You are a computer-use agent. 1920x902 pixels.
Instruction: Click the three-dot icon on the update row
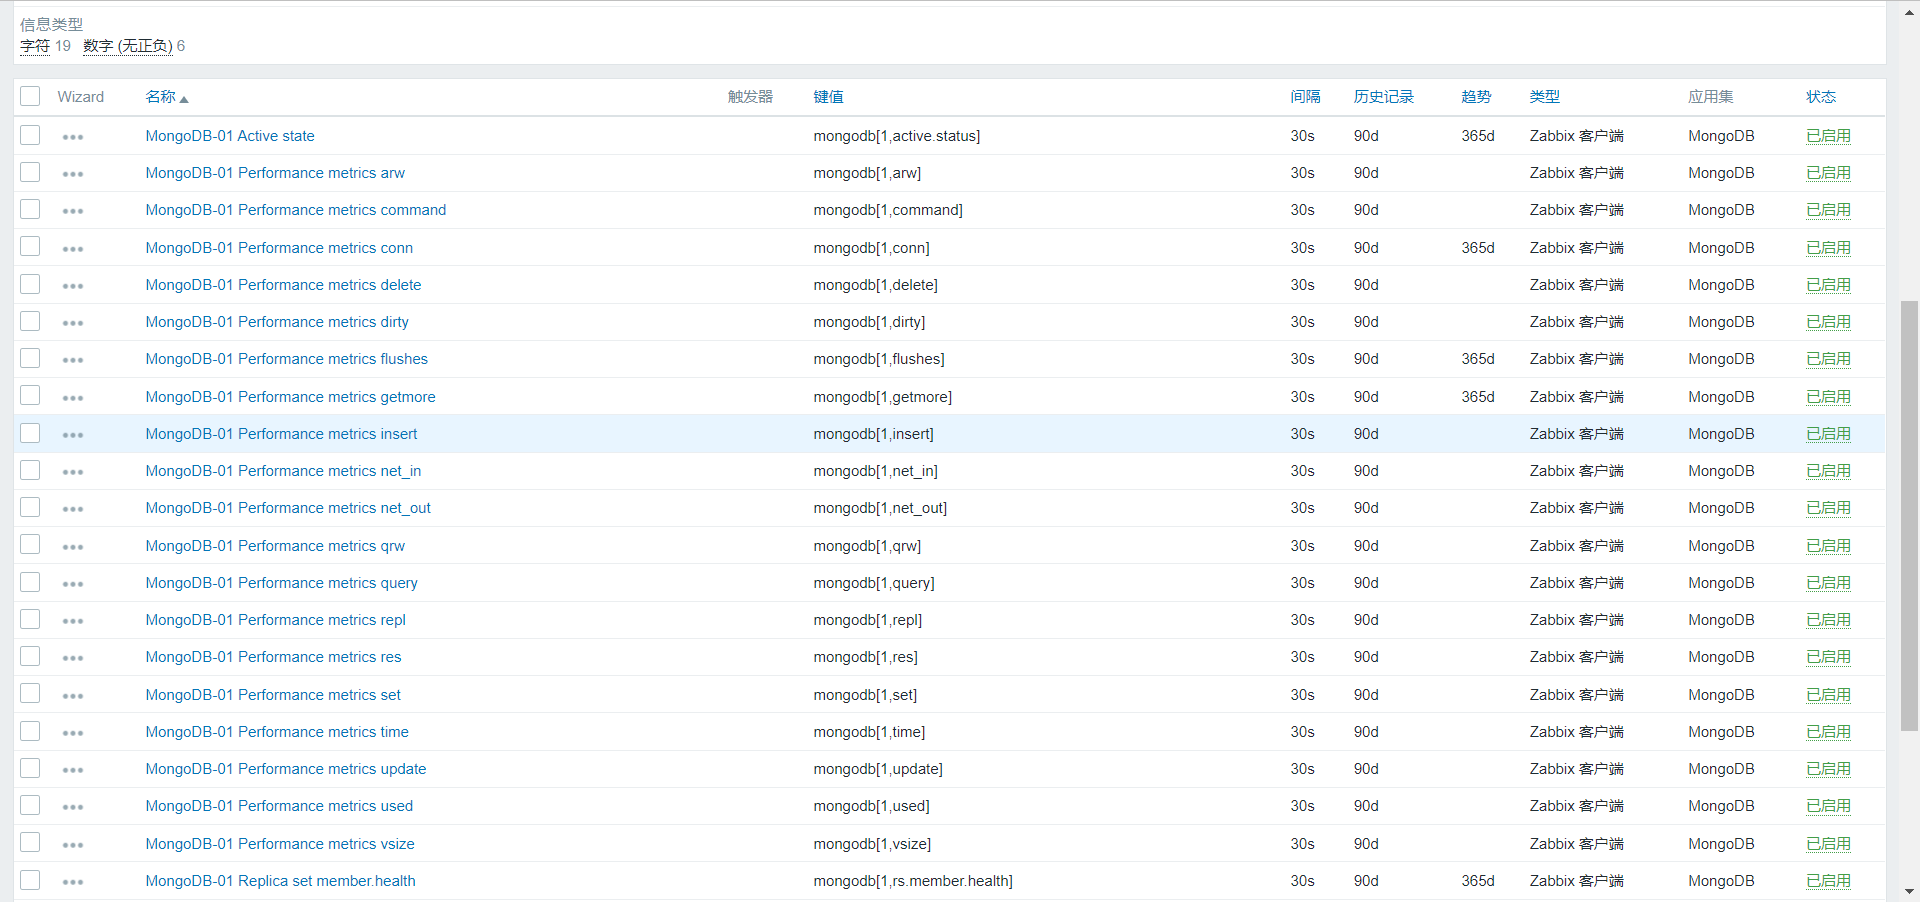point(73,770)
